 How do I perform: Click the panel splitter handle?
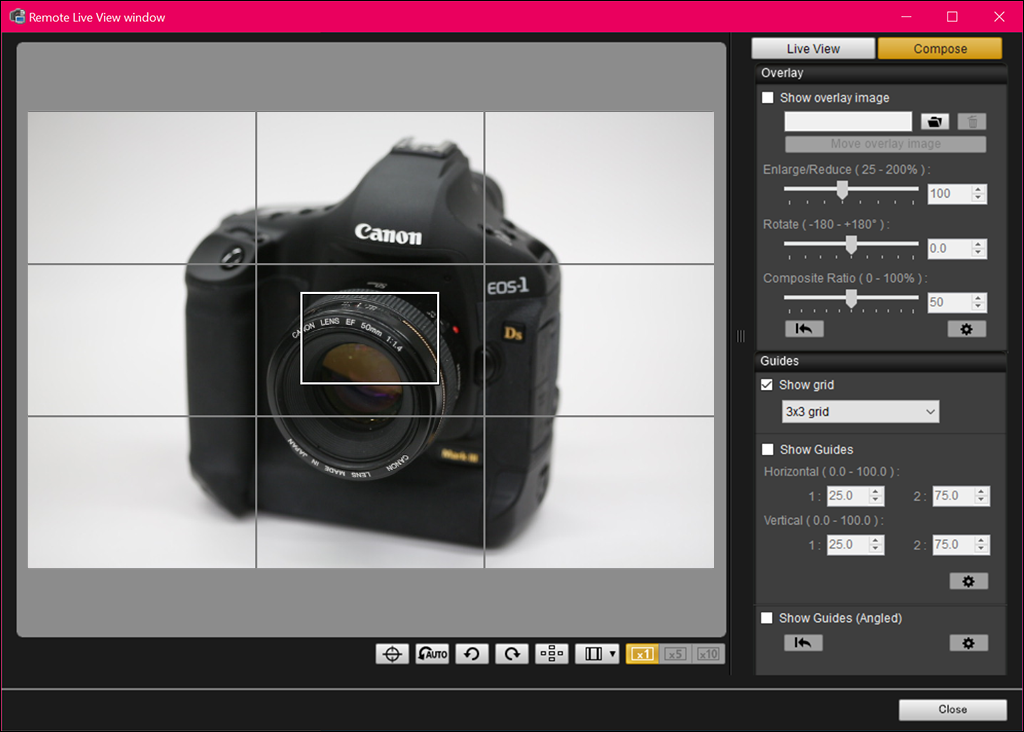coord(741,336)
